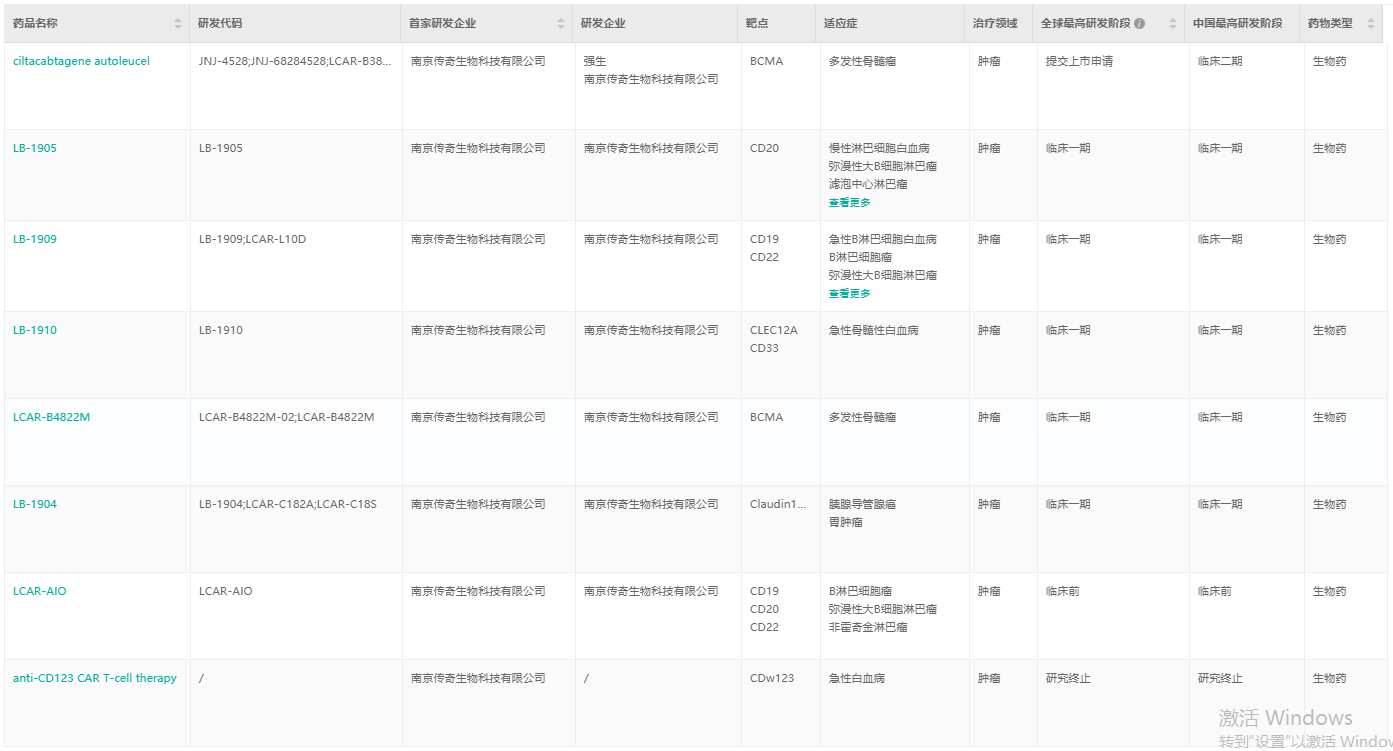Click the info icon beside 全球最高研发阶段
The width and height of the screenshot is (1393, 751).
[x=1139, y=23]
